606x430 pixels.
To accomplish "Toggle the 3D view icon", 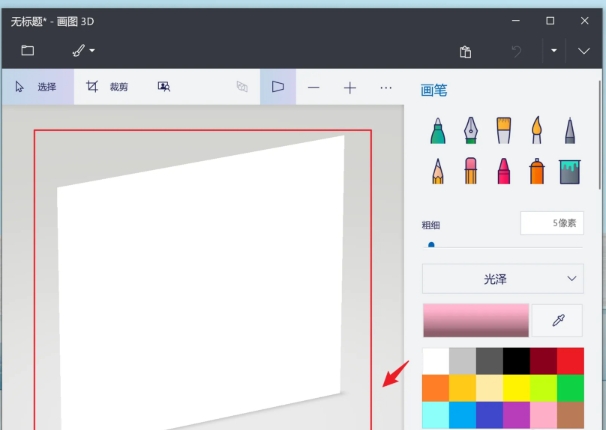I will 278,87.
